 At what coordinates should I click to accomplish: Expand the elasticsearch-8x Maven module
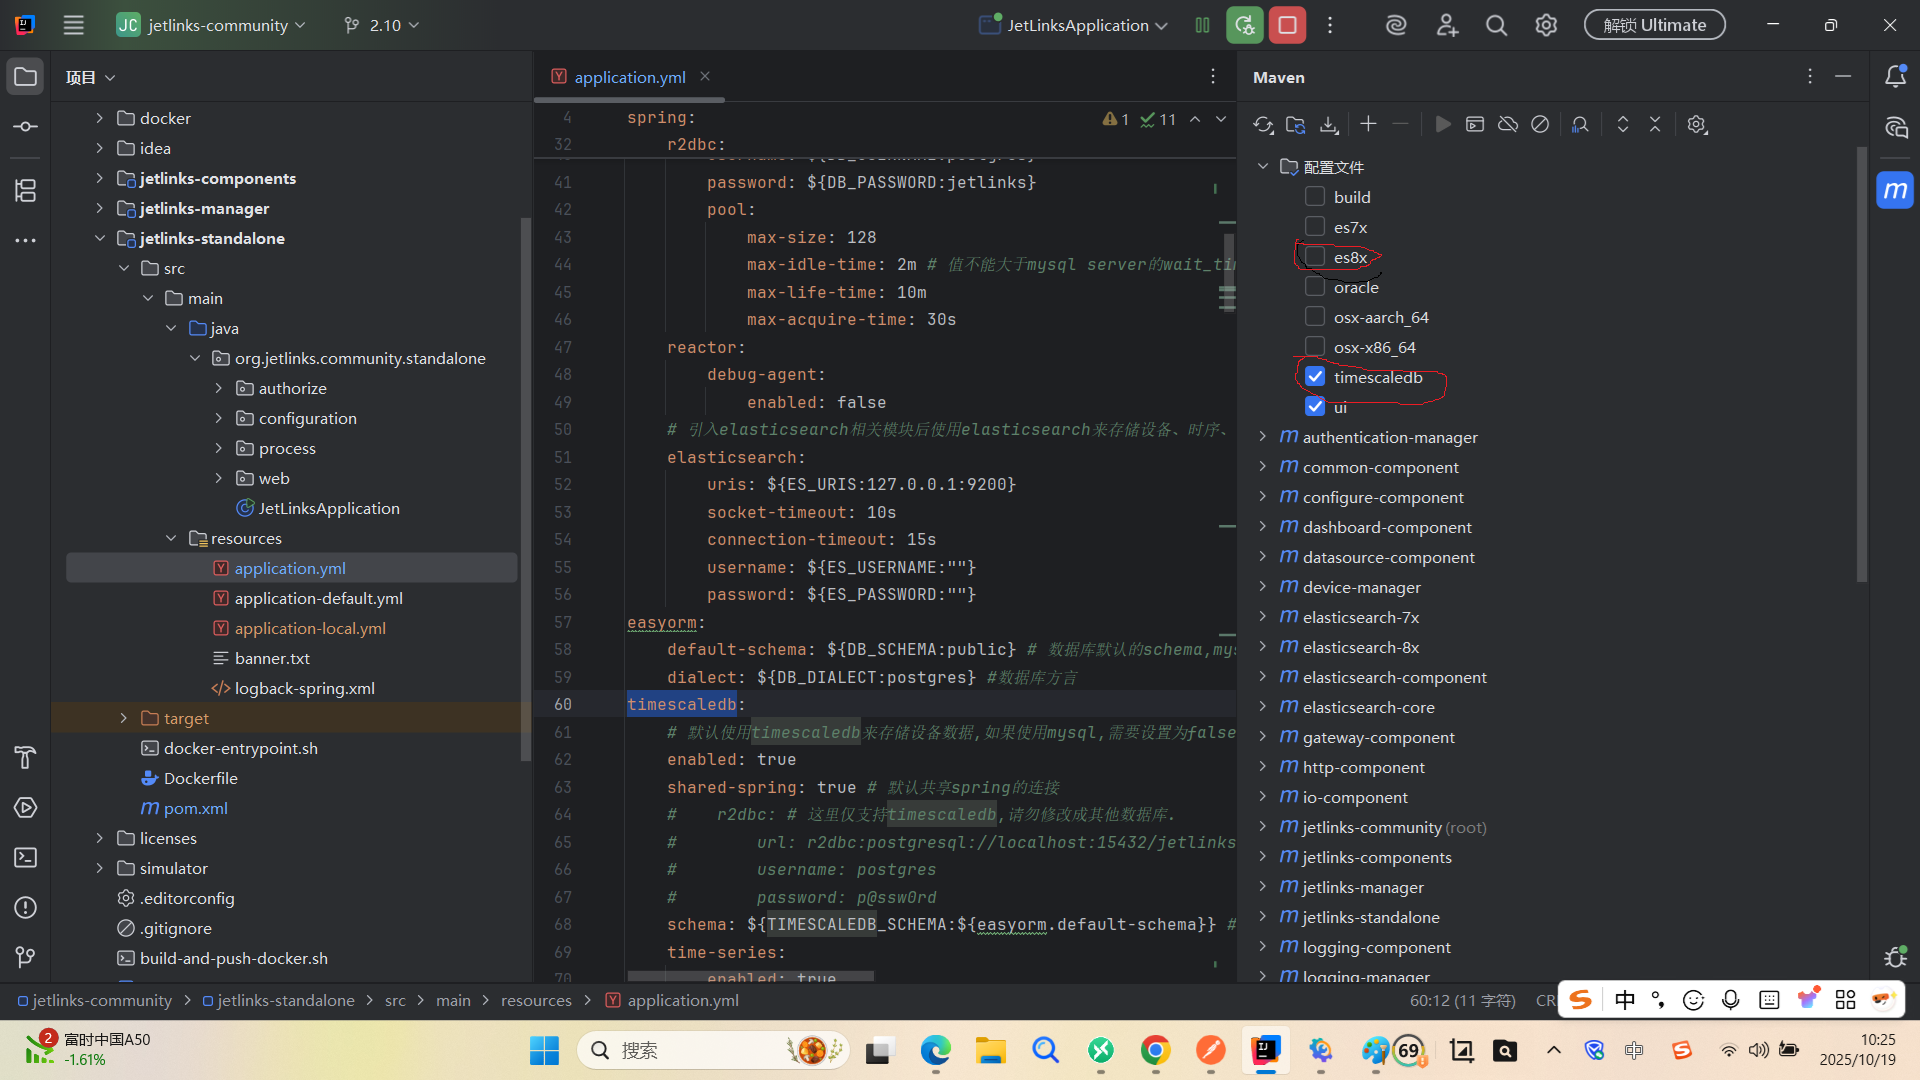pyautogui.click(x=1263, y=647)
